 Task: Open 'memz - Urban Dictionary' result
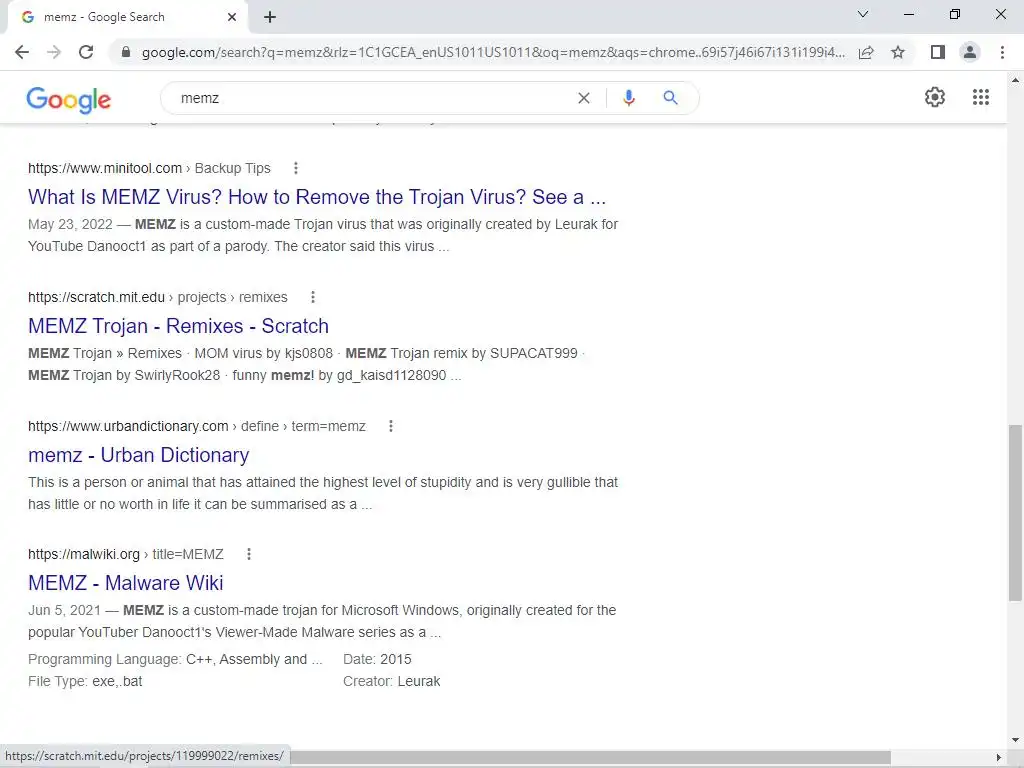pos(138,455)
